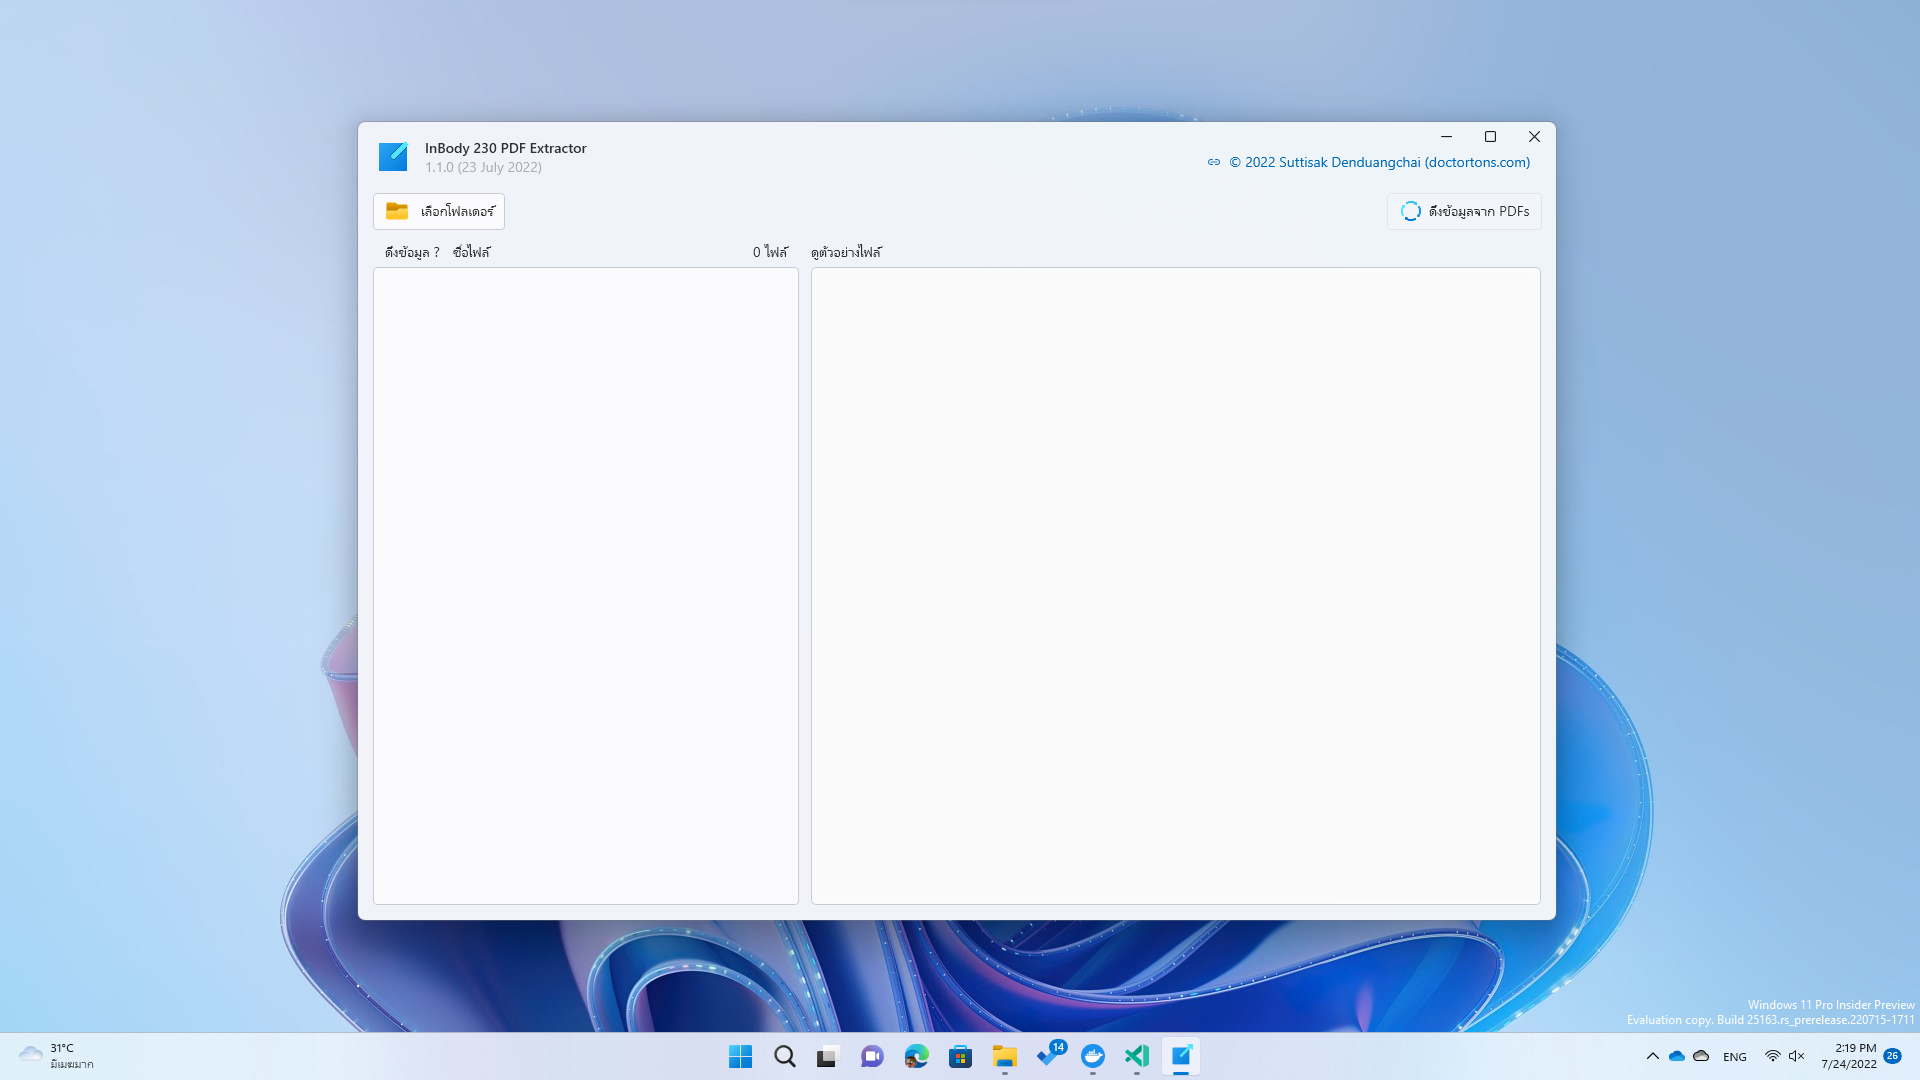Click the blue OneDrive tray icon
The image size is (1920, 1080).
[1677, 1056]
